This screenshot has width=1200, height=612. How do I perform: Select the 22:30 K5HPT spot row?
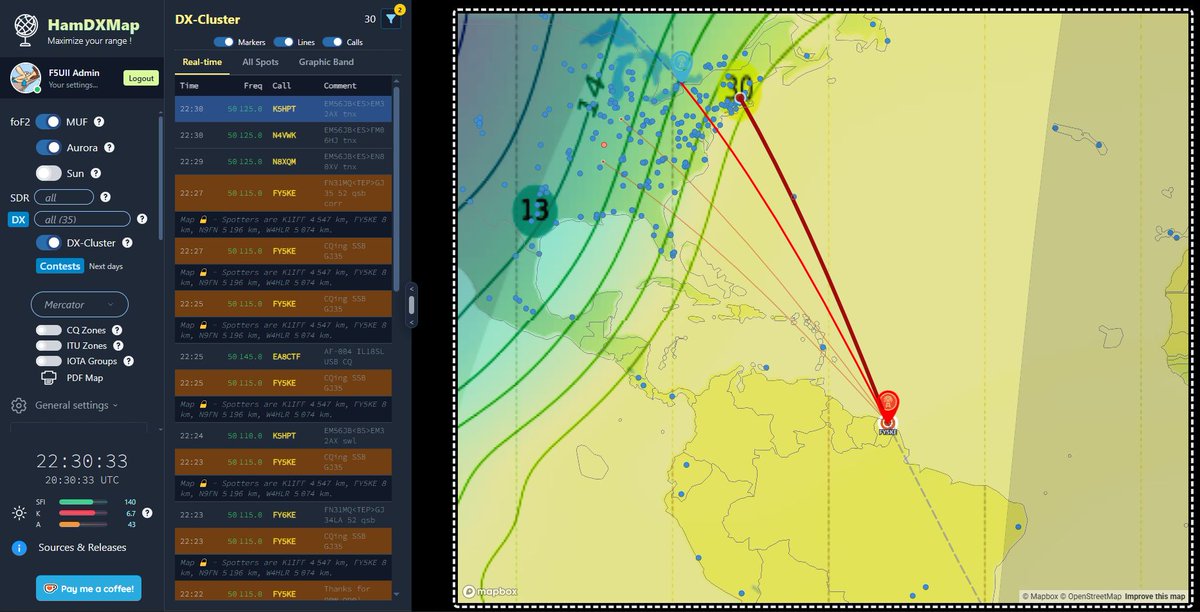pos(284,109)
